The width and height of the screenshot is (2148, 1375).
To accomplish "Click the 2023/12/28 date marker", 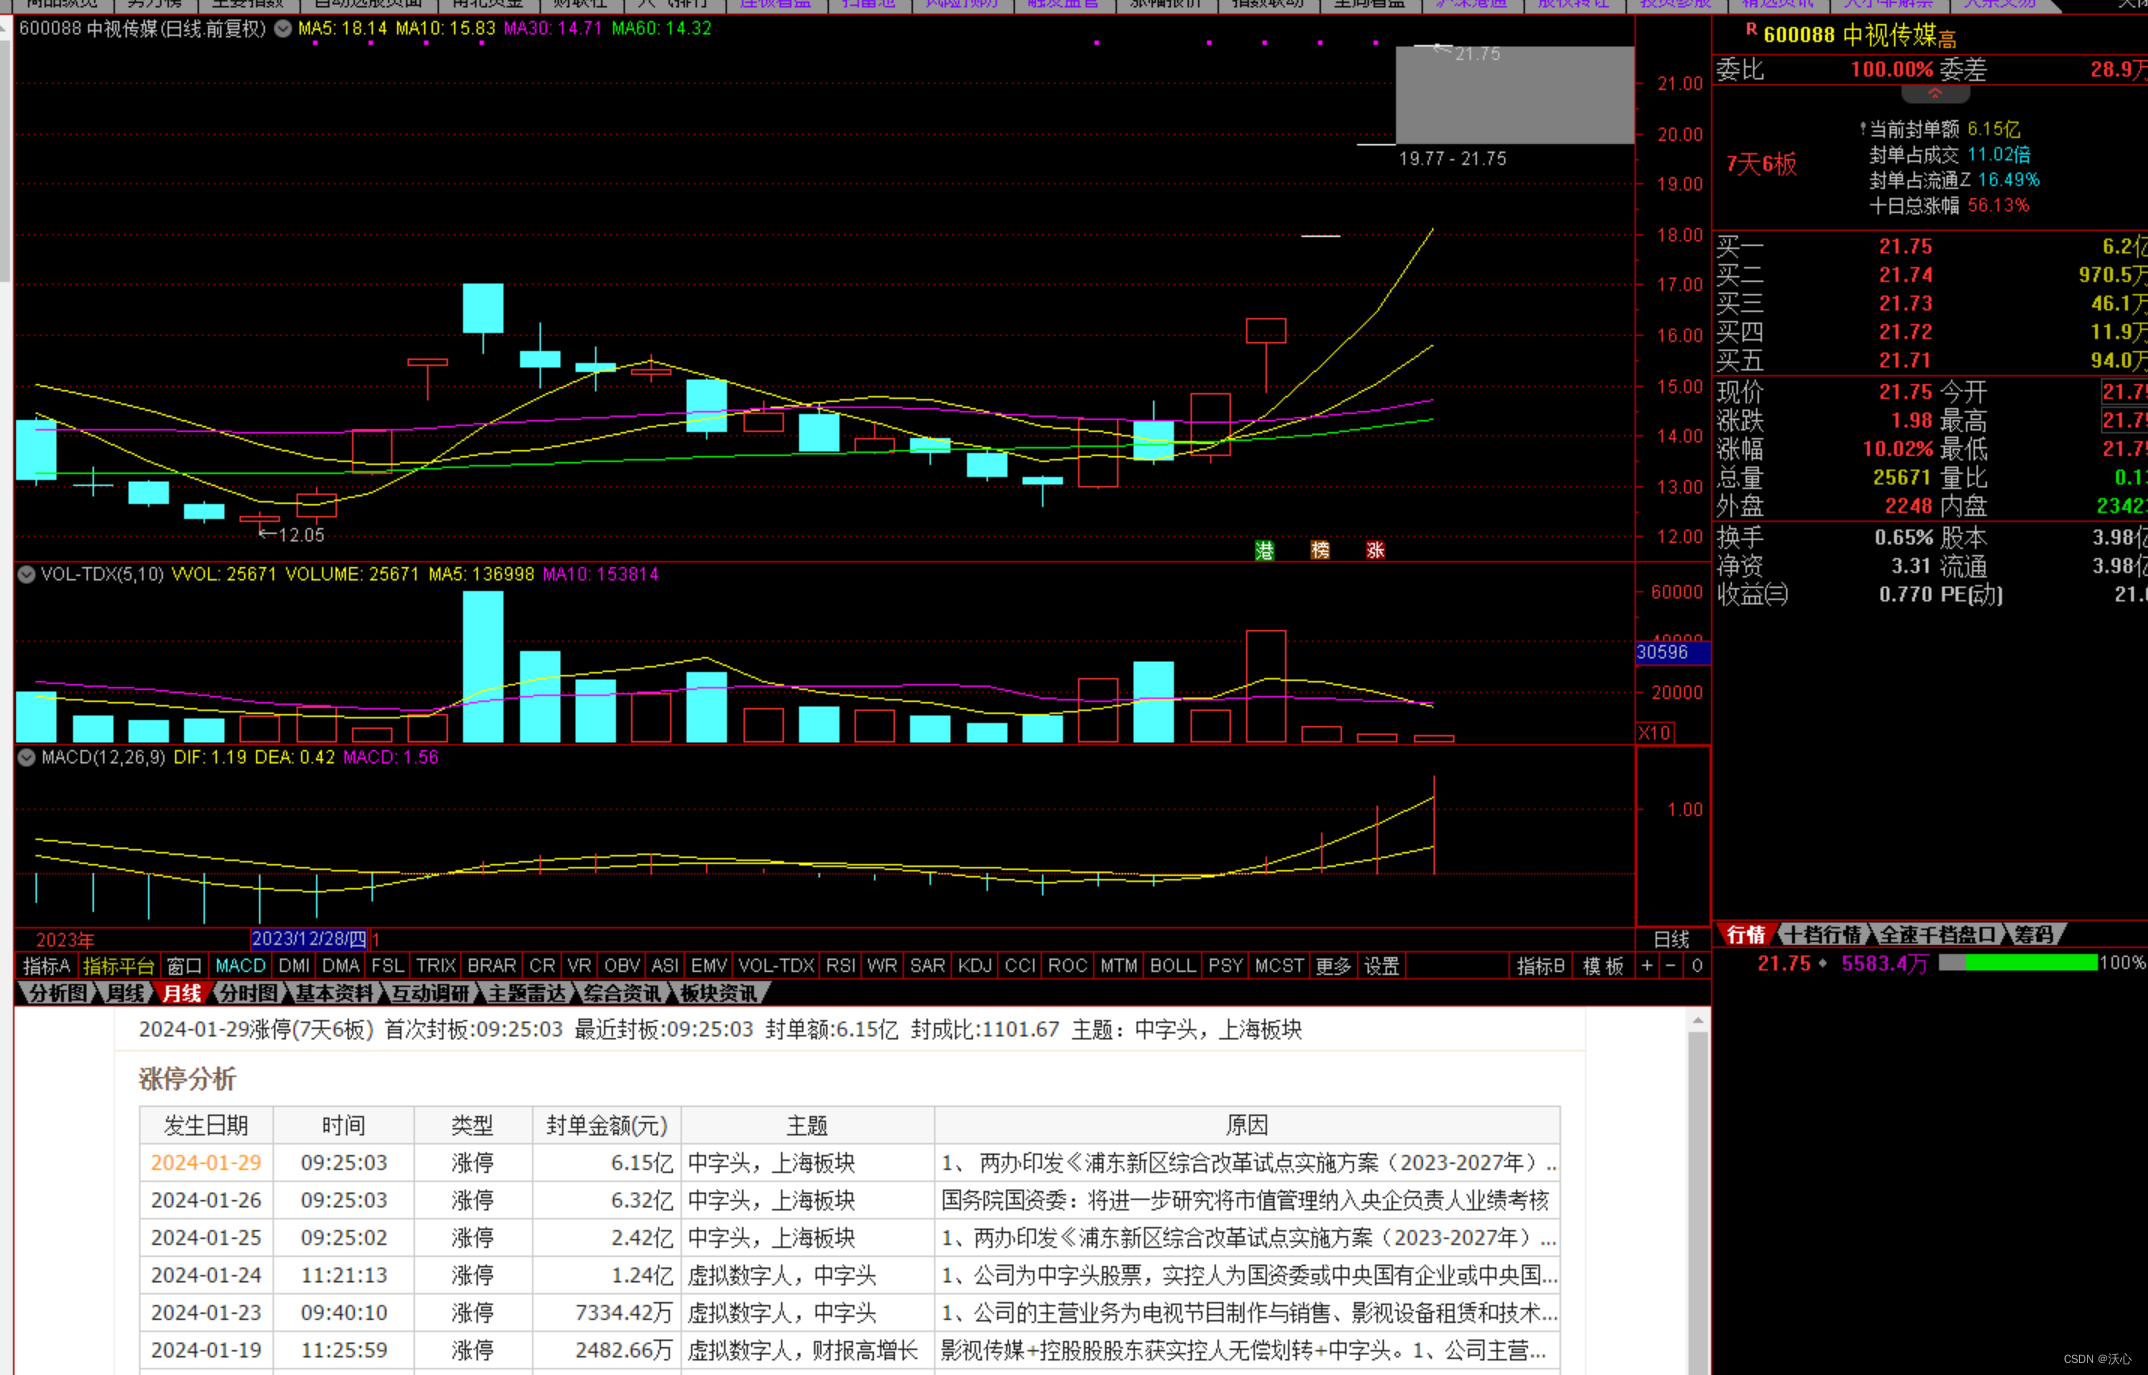I will click(x=309, y=939).
